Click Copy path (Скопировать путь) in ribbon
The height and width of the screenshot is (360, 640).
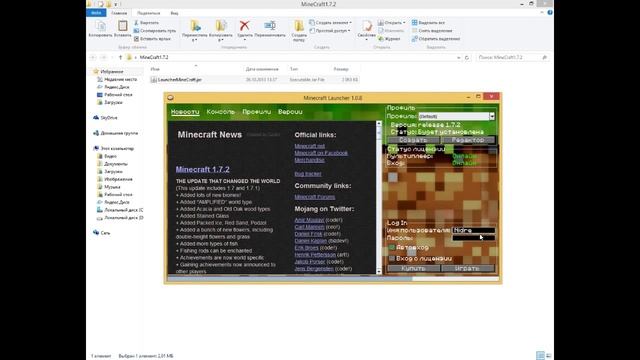[155, 31]
